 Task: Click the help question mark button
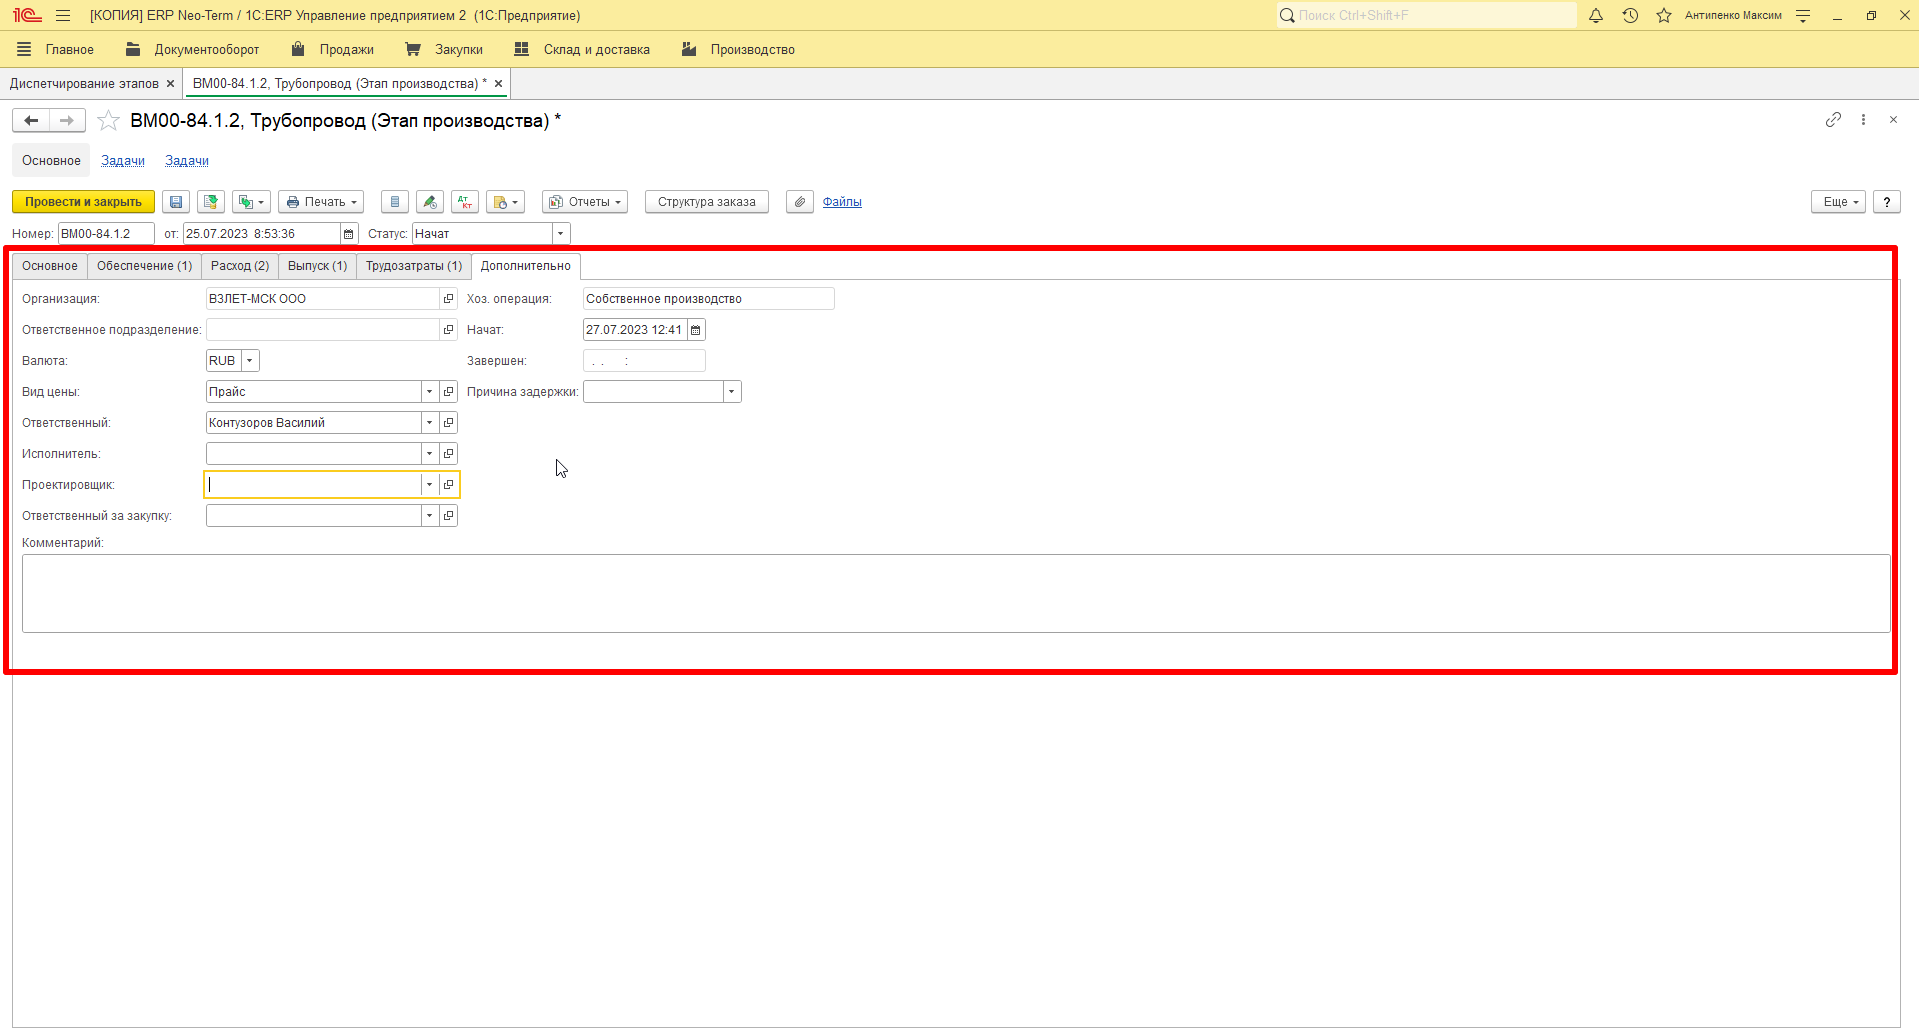point(1887,202)
